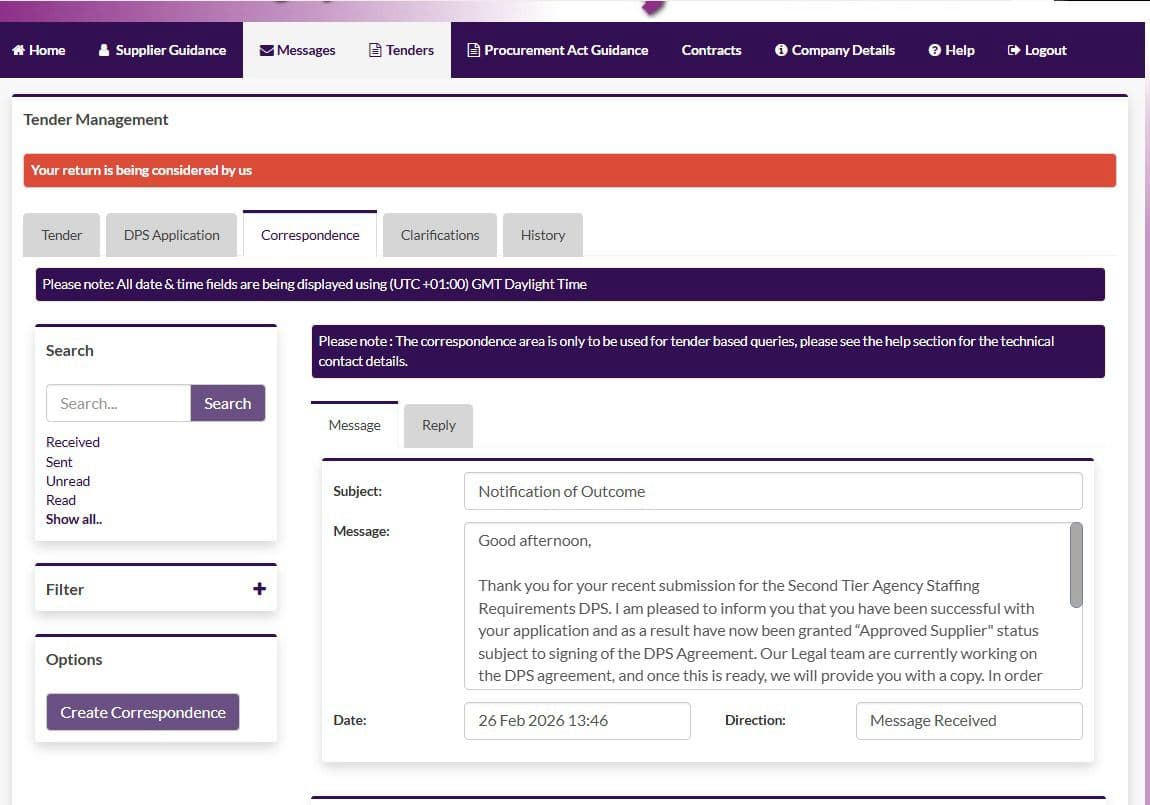1150x805 pixels.
Task: Click the Options panel heading
Action: (74, 659)
